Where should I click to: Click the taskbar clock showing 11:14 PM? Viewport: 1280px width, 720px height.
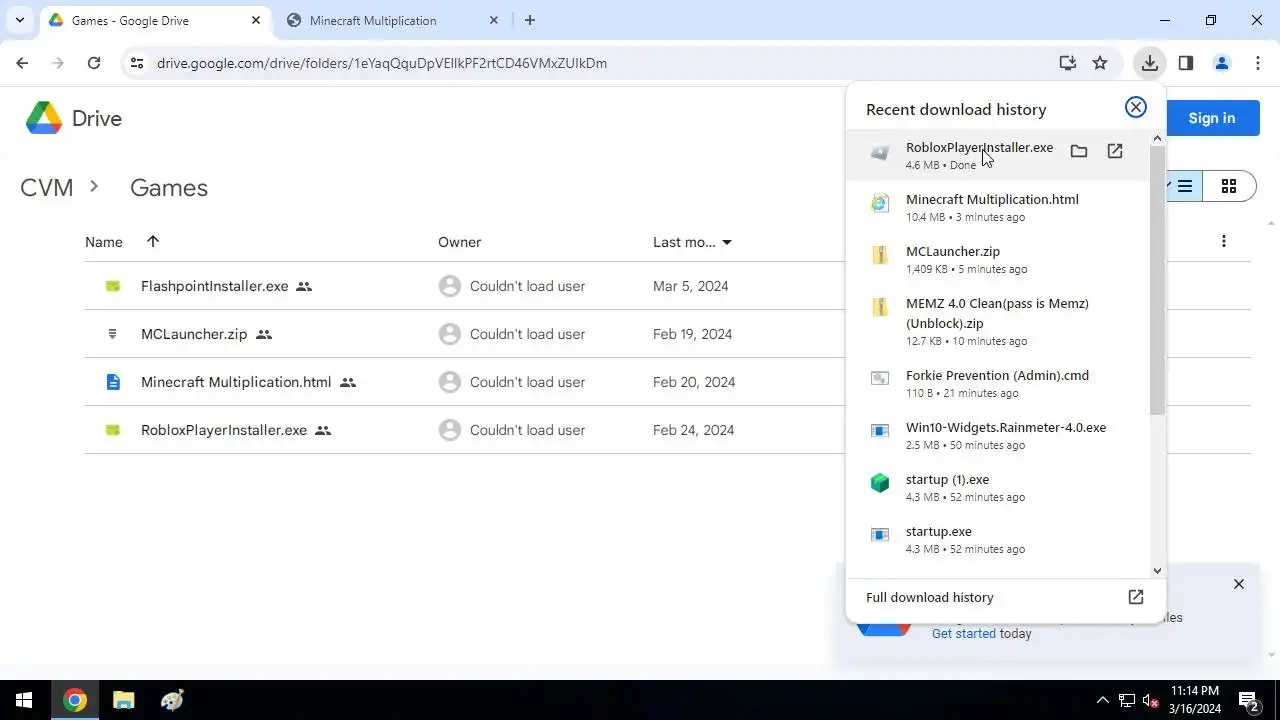click(1195, 700)
